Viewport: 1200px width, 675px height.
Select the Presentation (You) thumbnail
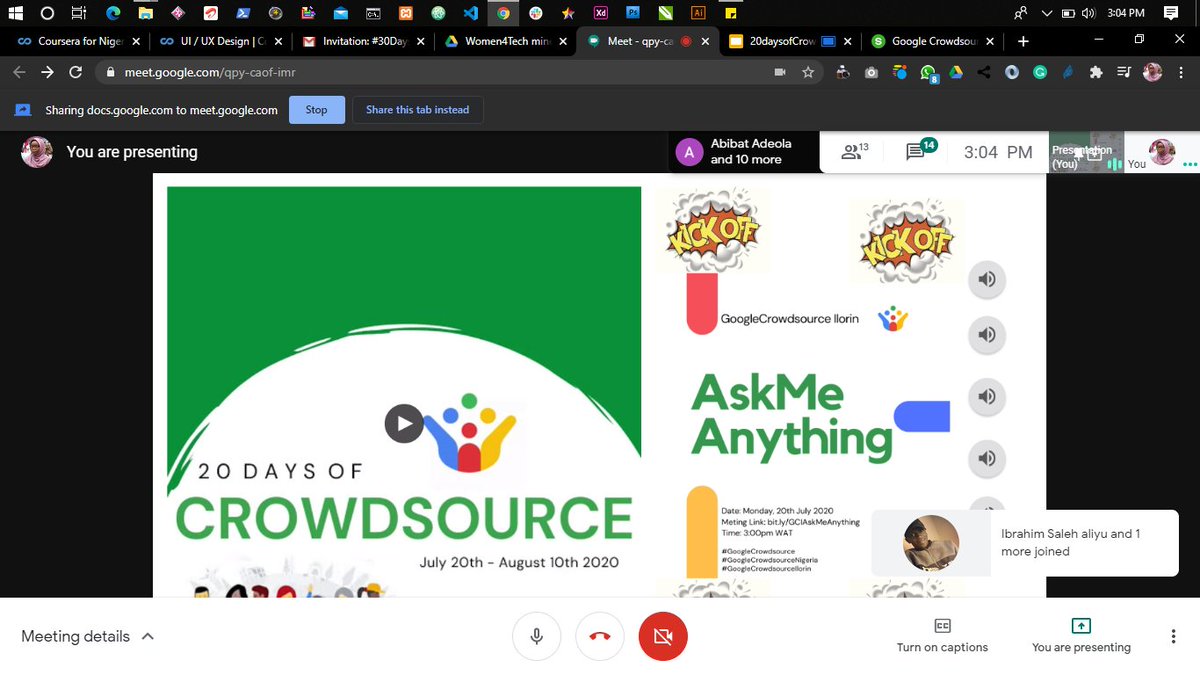(x=1085, y=152)
